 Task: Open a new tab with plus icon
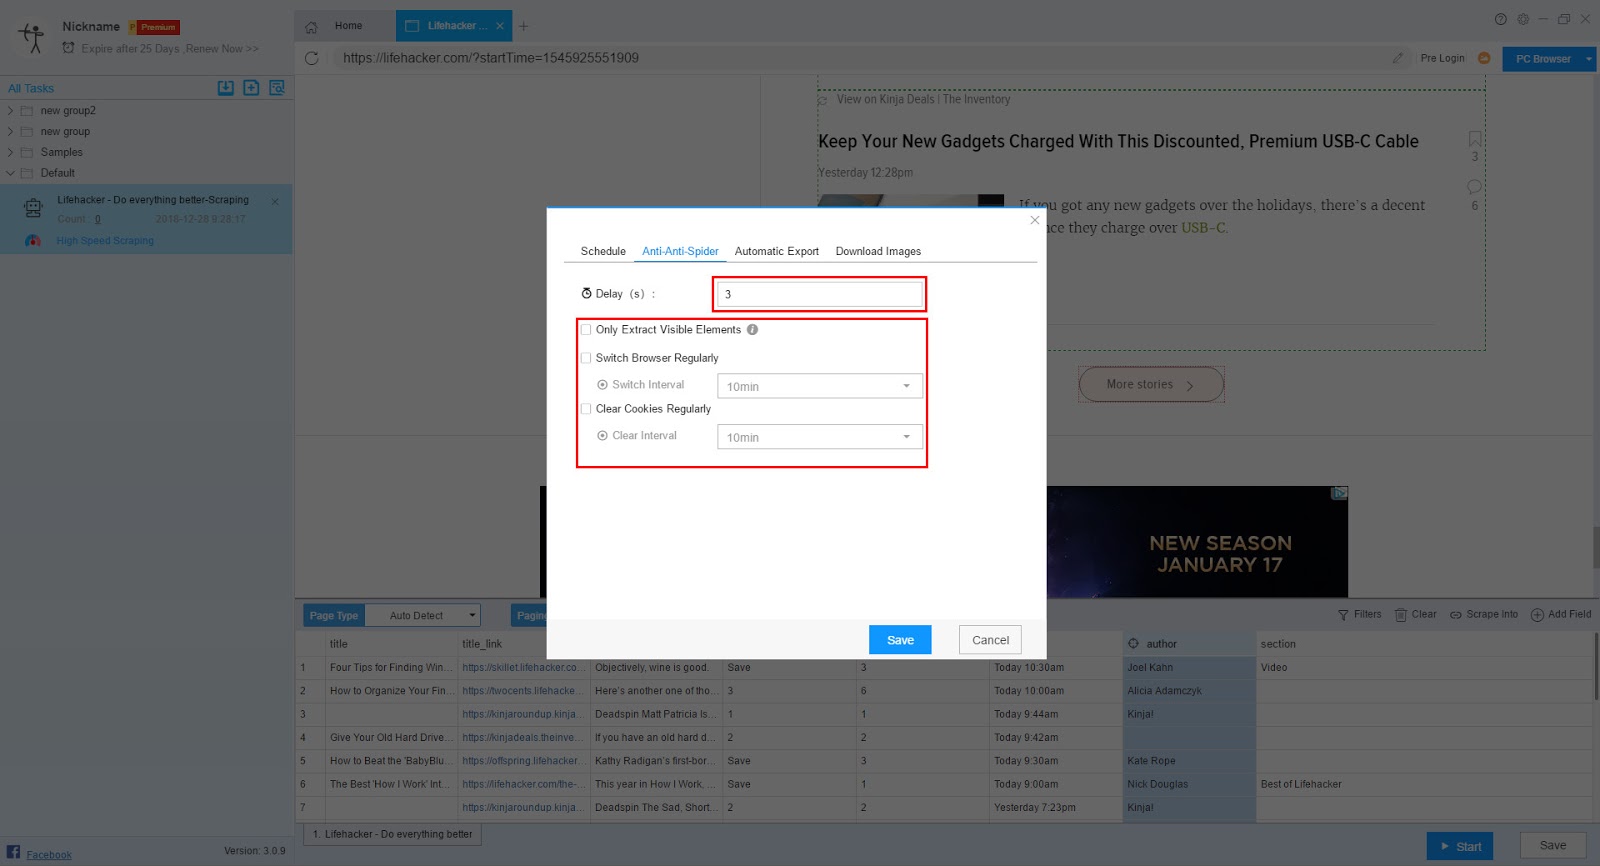523,26
